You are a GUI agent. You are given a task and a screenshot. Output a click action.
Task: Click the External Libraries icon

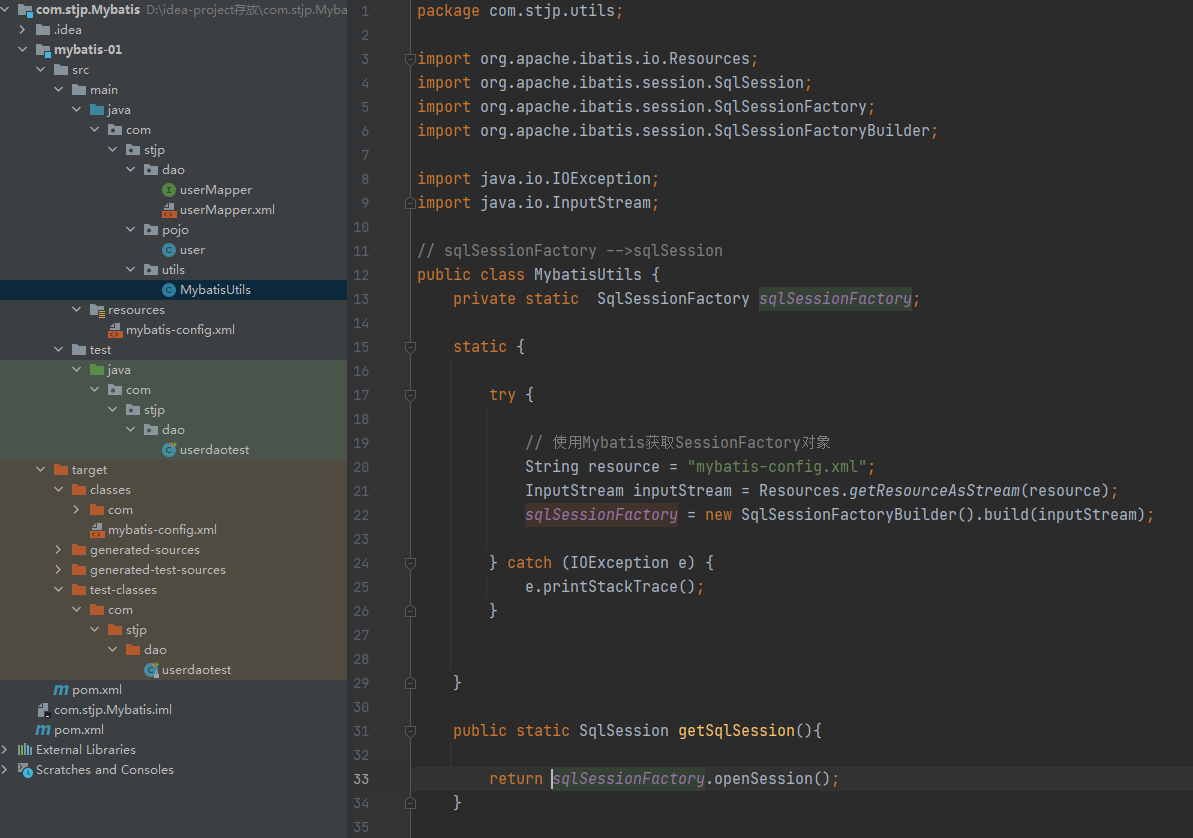click(25, 750)
